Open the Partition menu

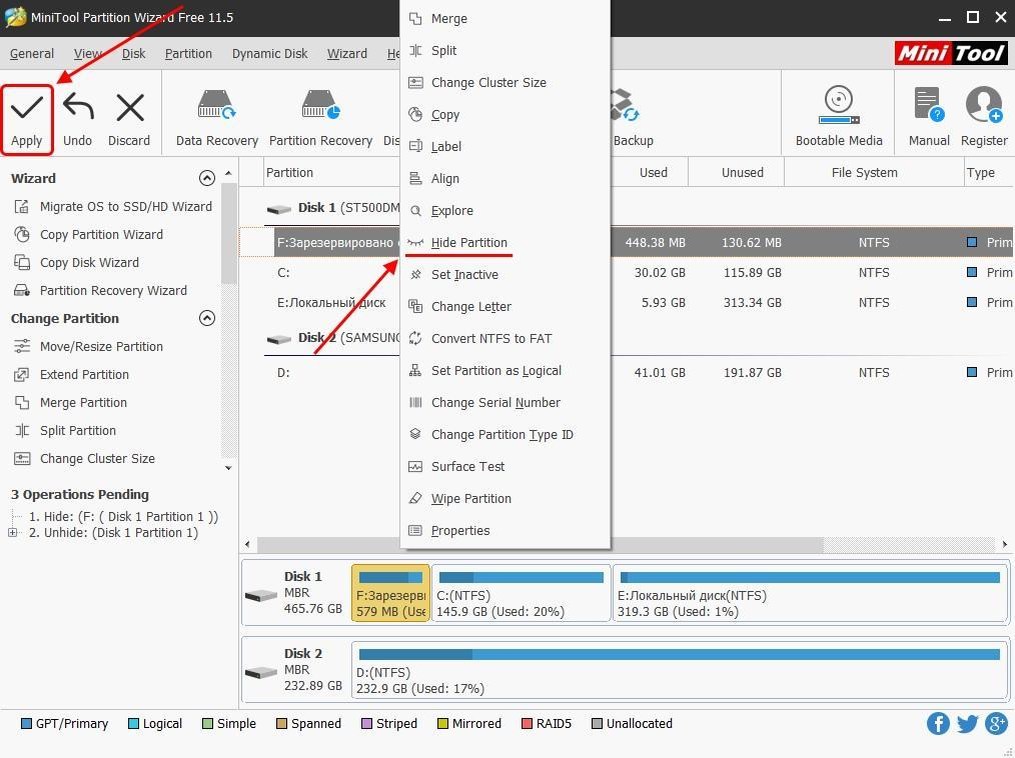click(188, 54)
